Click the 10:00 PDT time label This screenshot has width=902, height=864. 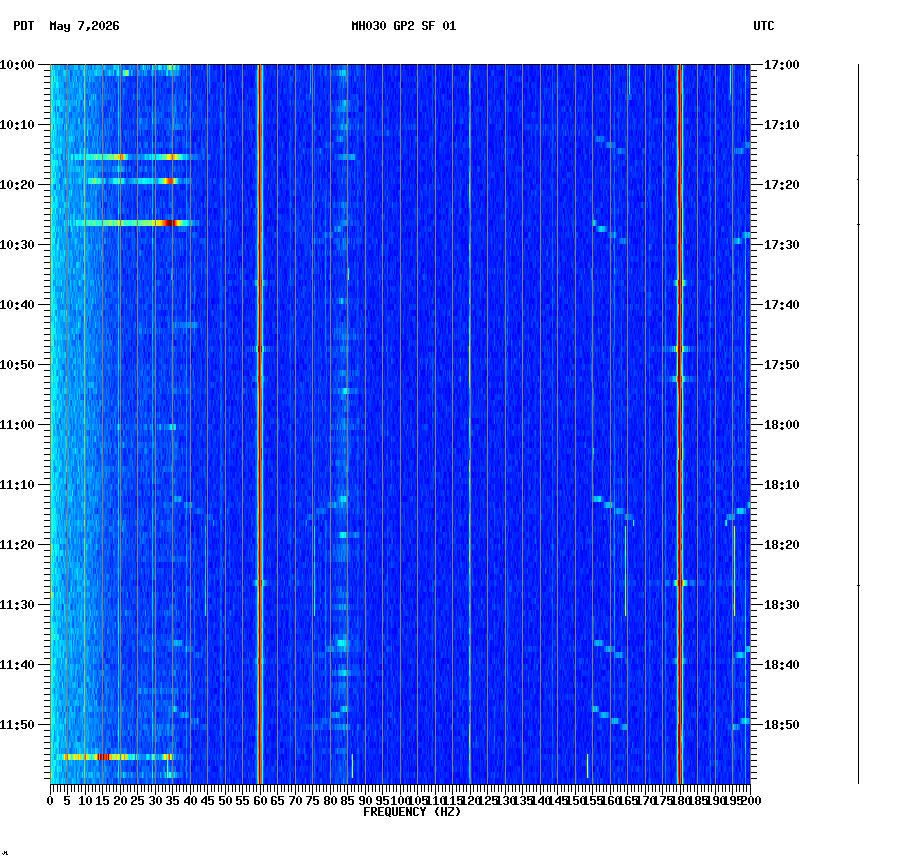click(17, 65)
